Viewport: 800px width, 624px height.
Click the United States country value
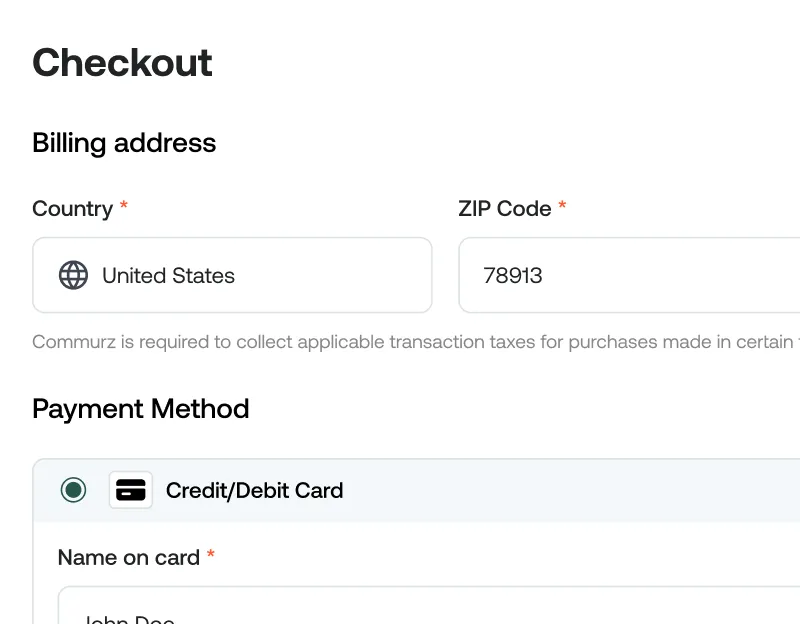168,276
